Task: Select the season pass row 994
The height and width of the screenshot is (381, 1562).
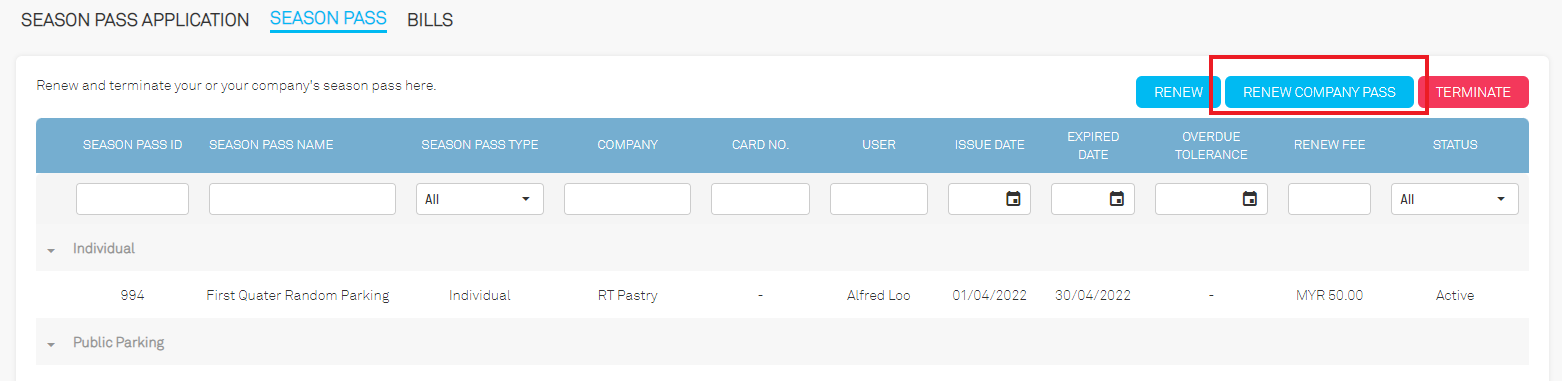Action: click(x=782, y=295)
